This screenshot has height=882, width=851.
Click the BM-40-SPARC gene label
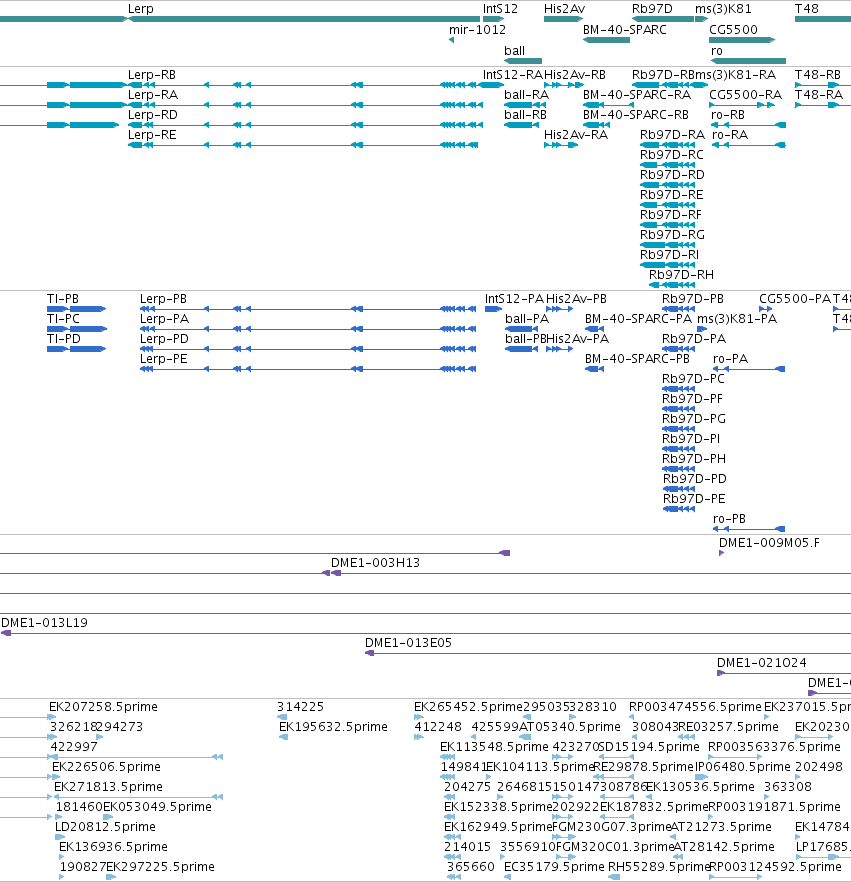624,30
